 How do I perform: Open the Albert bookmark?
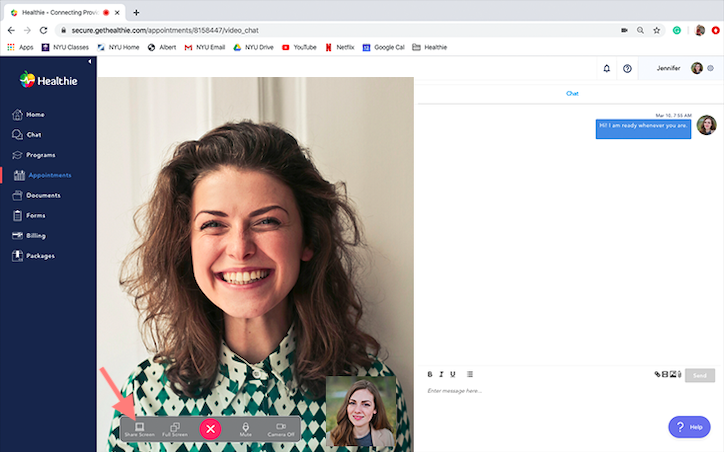(x=162, y=47)
